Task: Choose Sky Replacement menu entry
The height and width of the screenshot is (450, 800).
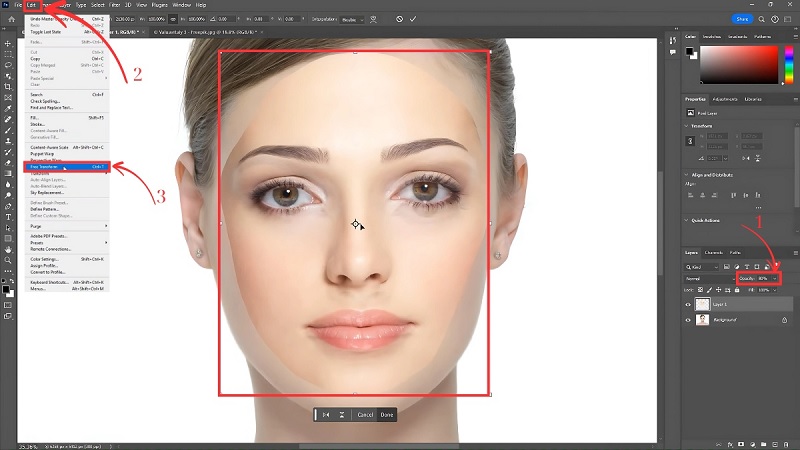Action: click(67, 193)
